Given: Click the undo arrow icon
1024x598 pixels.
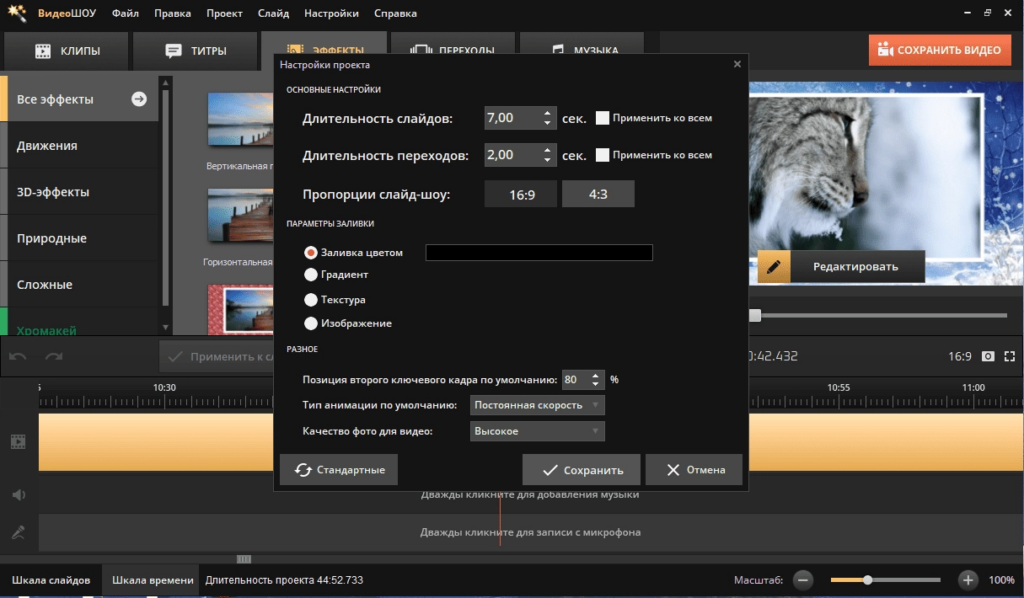Looking at the screenshot, I should 18,356.
